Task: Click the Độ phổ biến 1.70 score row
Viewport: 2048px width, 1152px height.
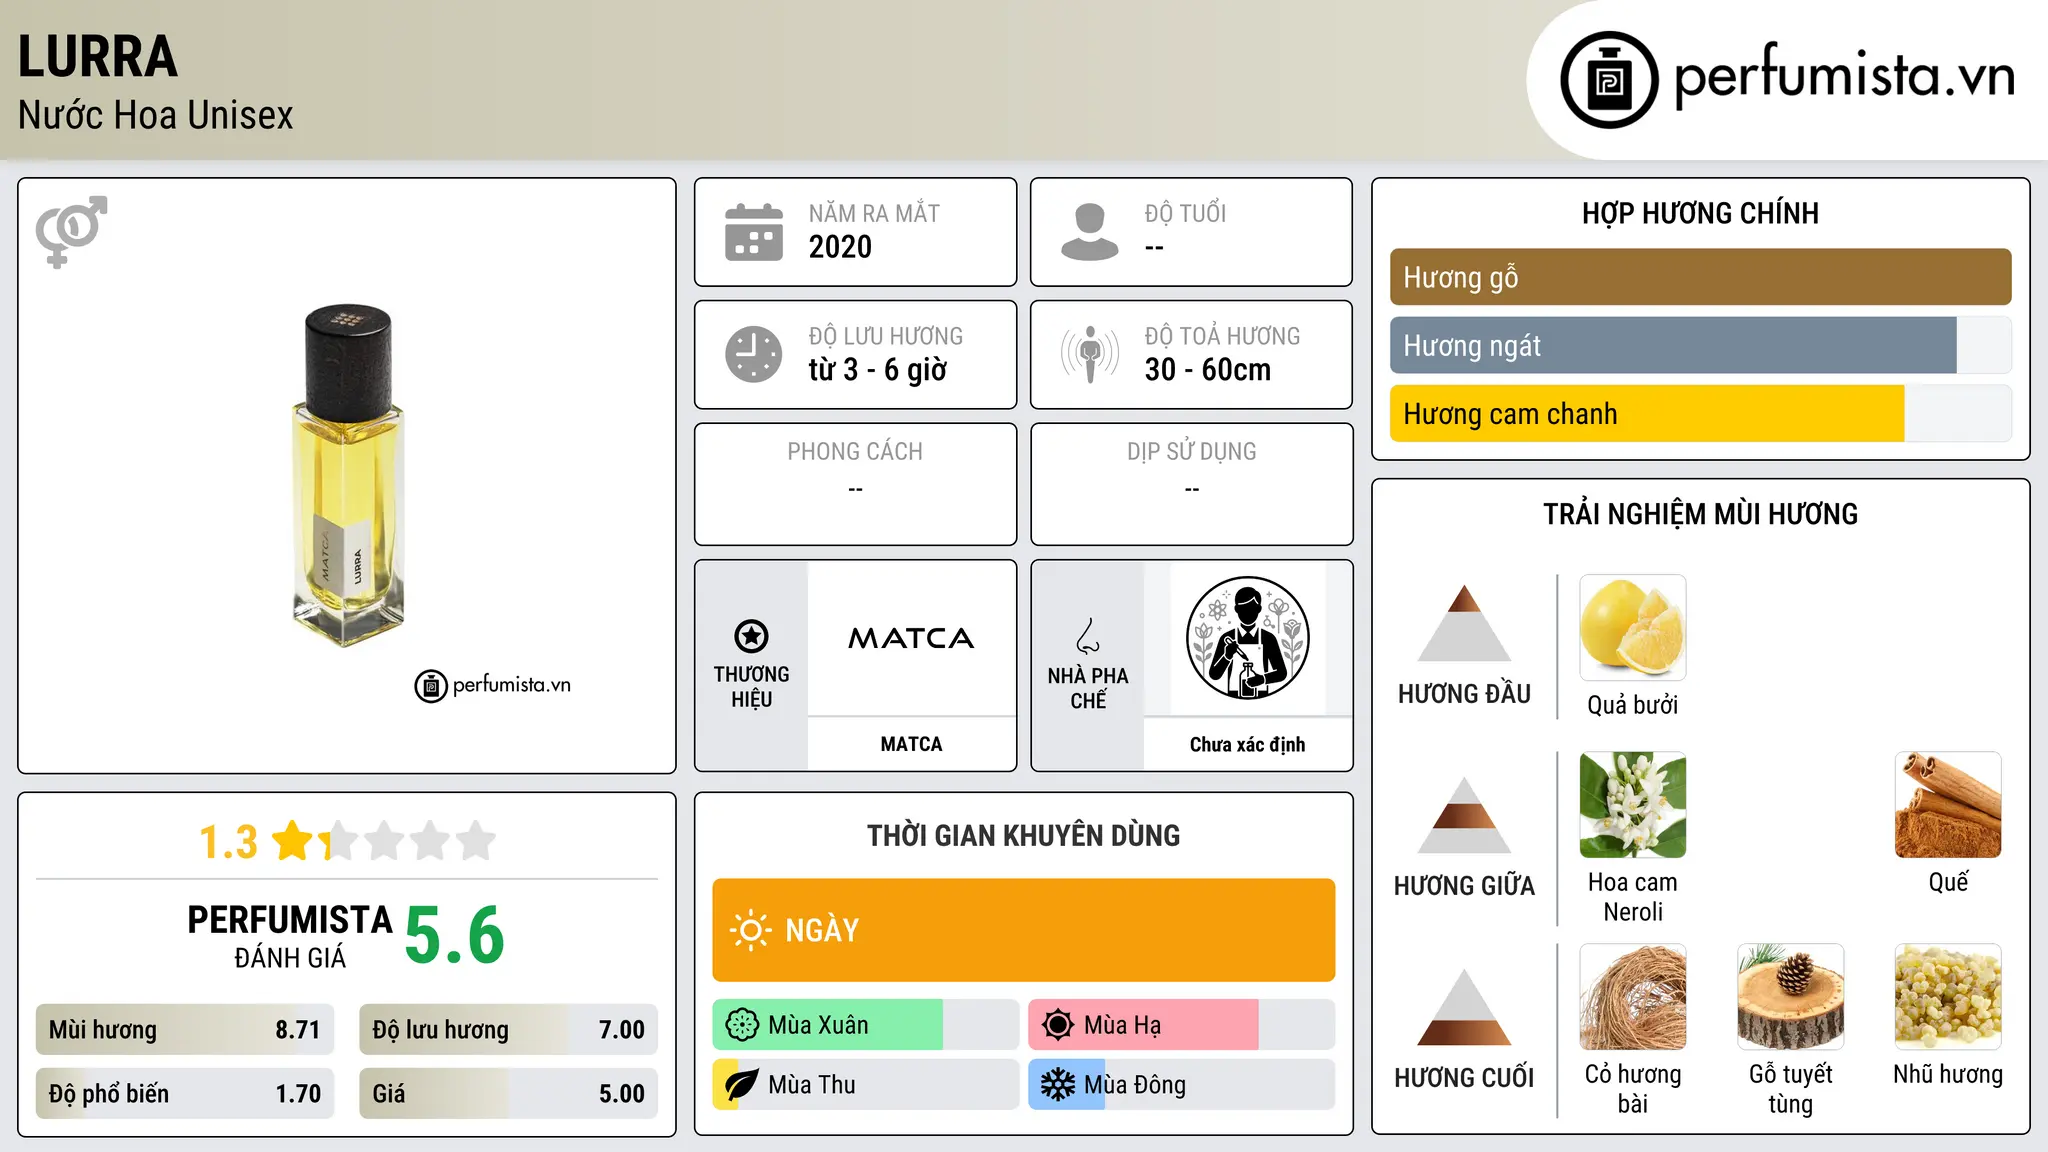Action: click(185, 1094)
